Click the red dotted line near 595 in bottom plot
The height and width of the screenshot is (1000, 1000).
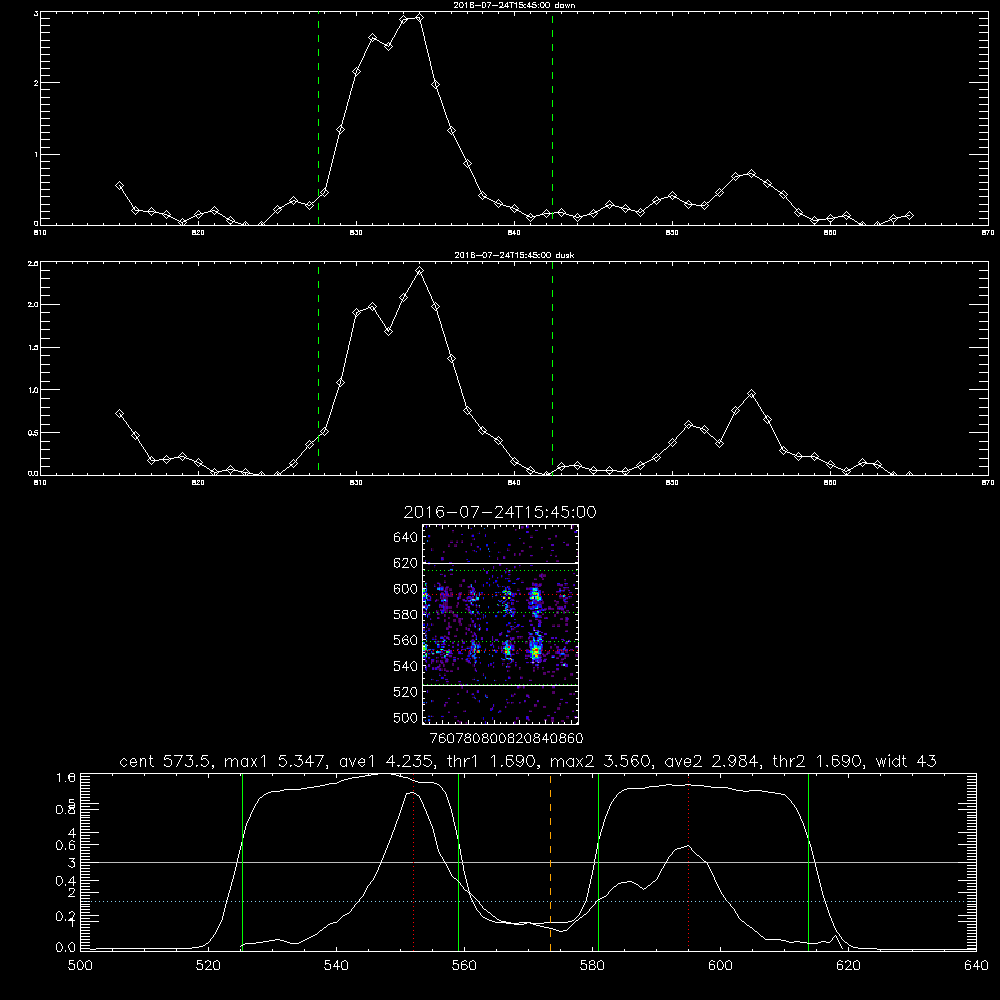(689, 861)
